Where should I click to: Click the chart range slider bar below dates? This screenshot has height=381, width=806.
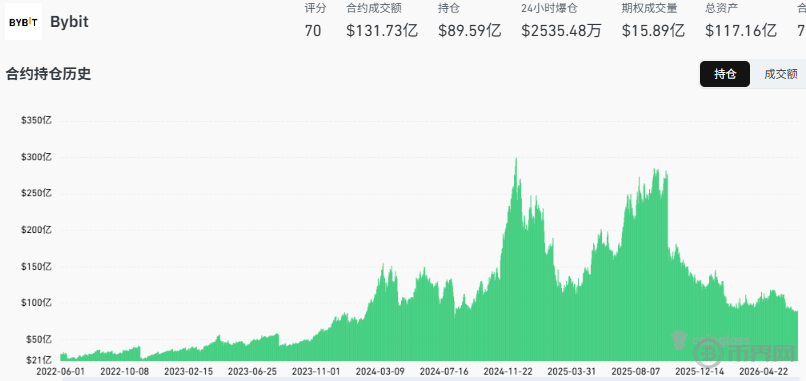click(x=431, y=379)
